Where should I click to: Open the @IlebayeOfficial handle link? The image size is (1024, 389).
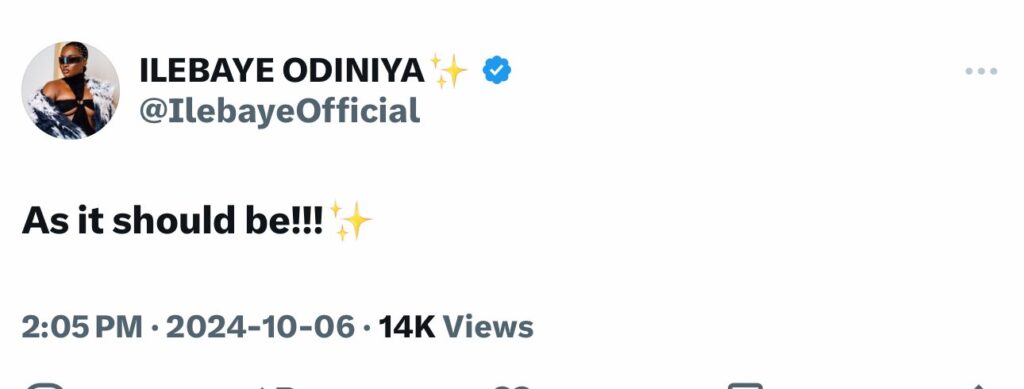[280, 111]
